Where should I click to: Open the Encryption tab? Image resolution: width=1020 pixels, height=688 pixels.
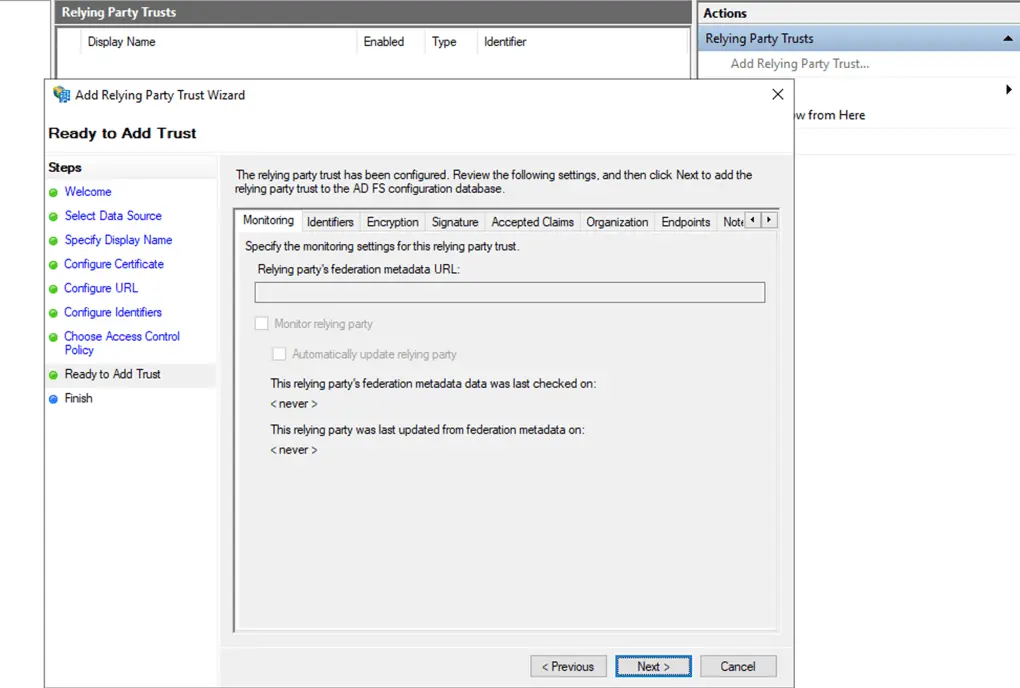tap(392, 222)
